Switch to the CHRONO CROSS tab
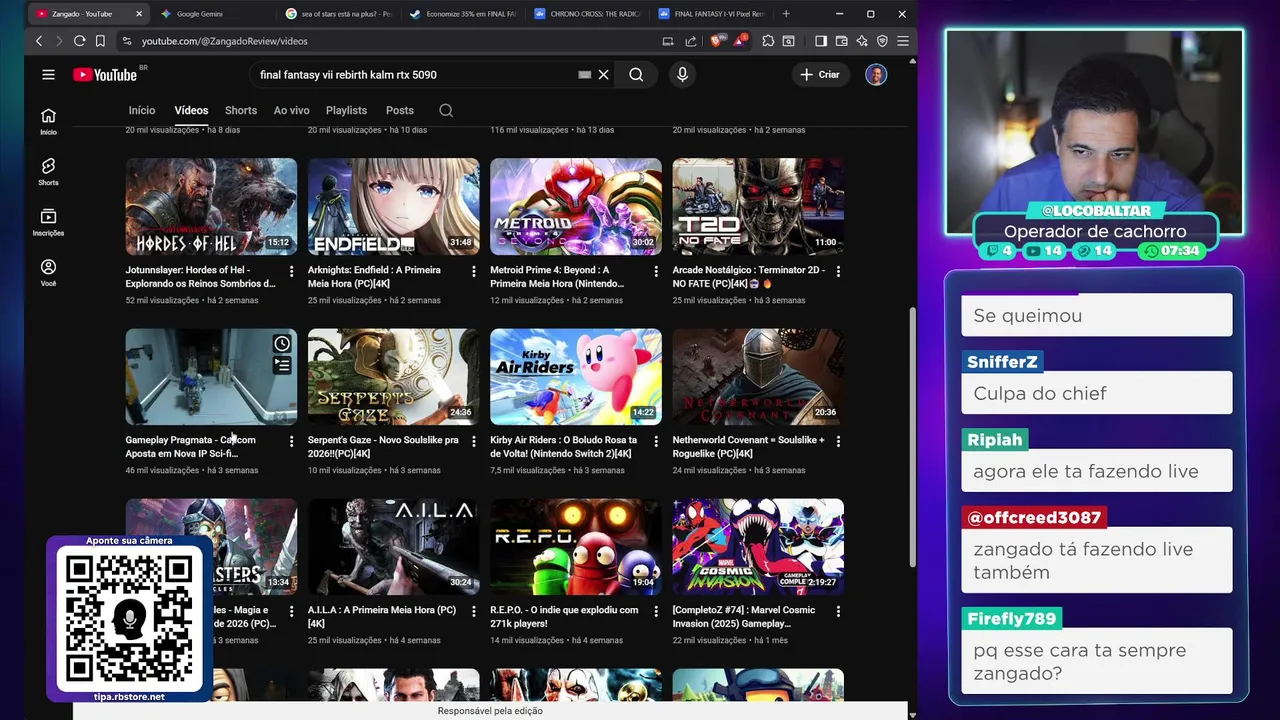 click(587, 14)
